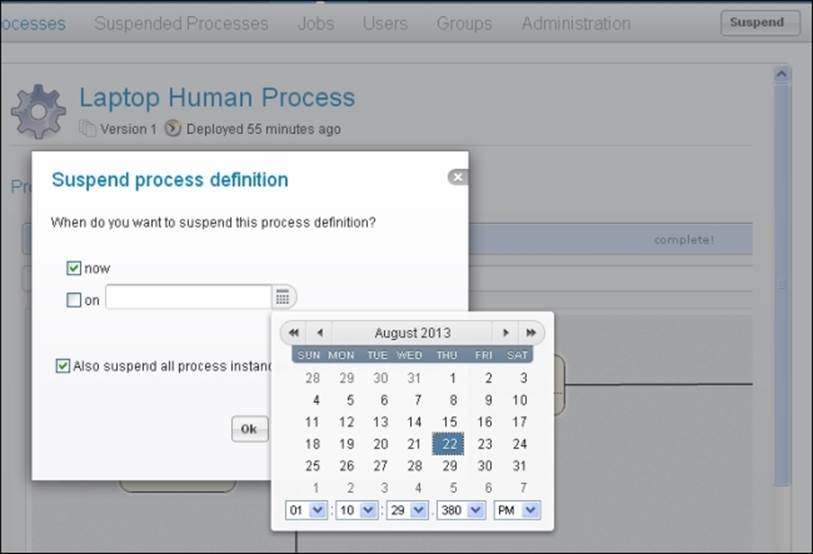Select August 16 in the calendar
This screenshot has height=554, width=813.
pos(484,422)
